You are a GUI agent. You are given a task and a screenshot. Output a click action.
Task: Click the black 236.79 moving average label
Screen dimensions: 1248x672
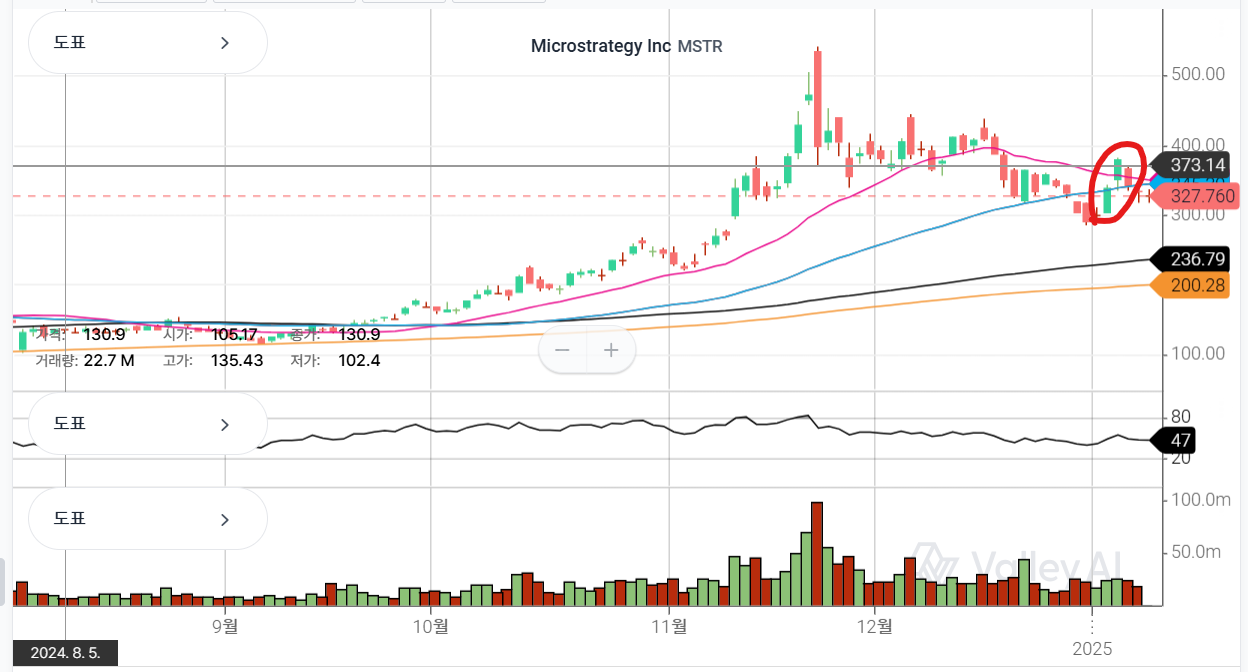coord(1197,259)
